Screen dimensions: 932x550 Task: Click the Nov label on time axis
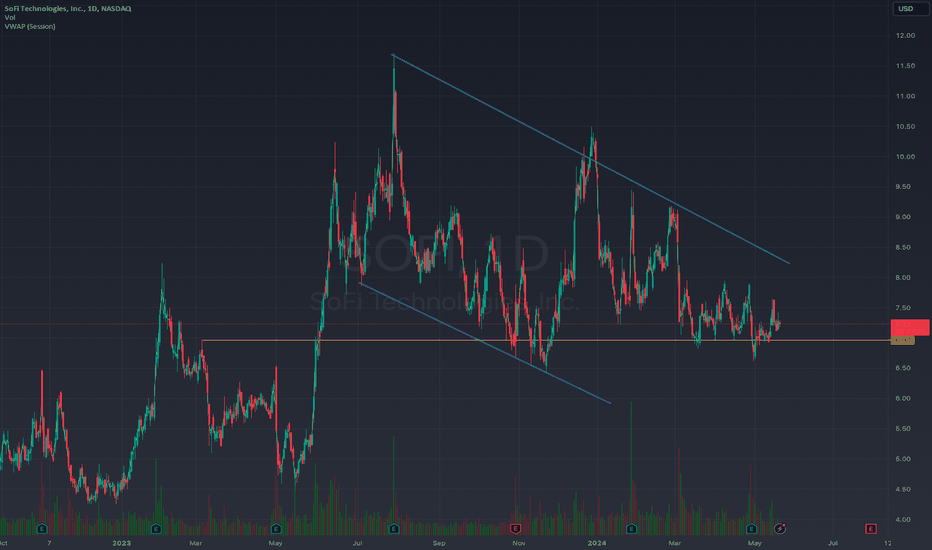tap(518, 543)
